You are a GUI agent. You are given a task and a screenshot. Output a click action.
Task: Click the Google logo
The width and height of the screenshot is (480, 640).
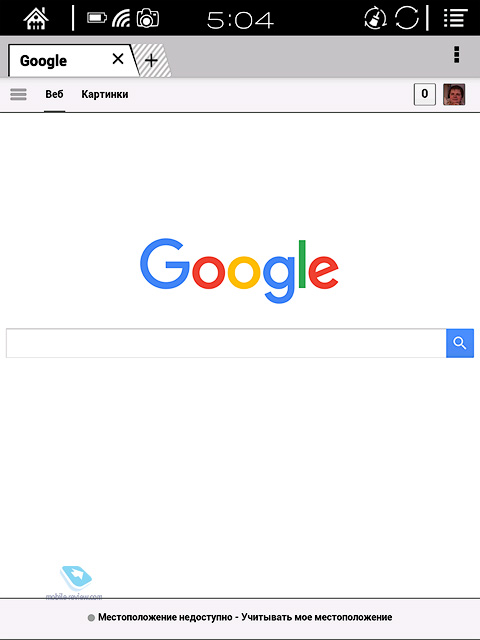click(239, 270)
